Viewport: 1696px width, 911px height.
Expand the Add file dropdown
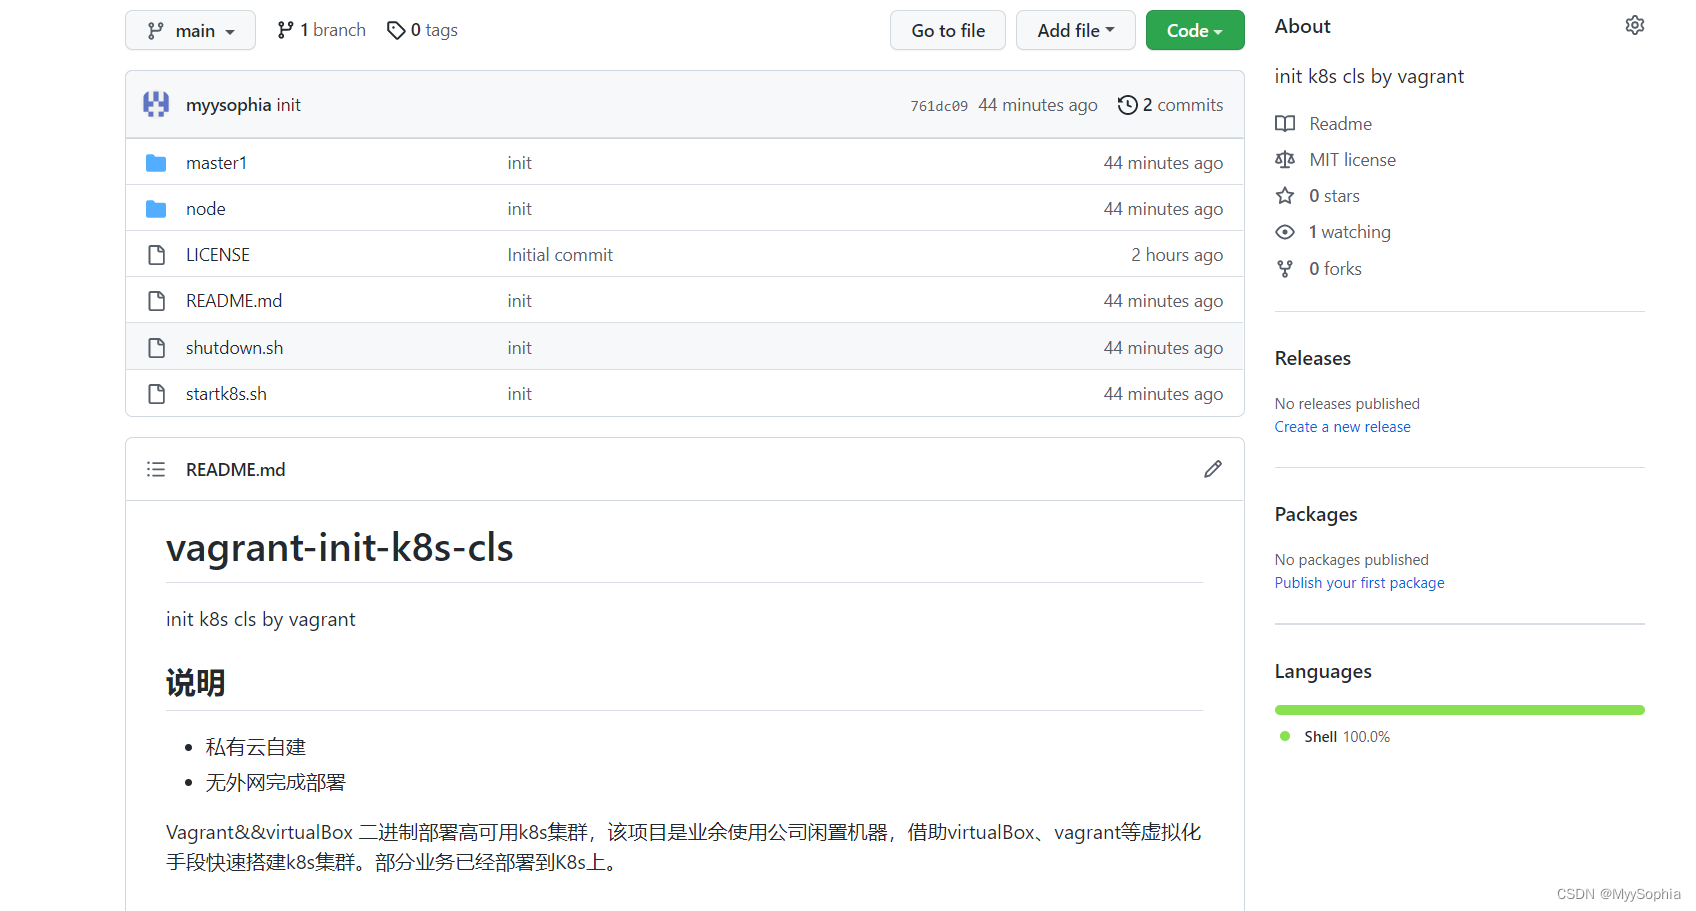pos(1075,30)
